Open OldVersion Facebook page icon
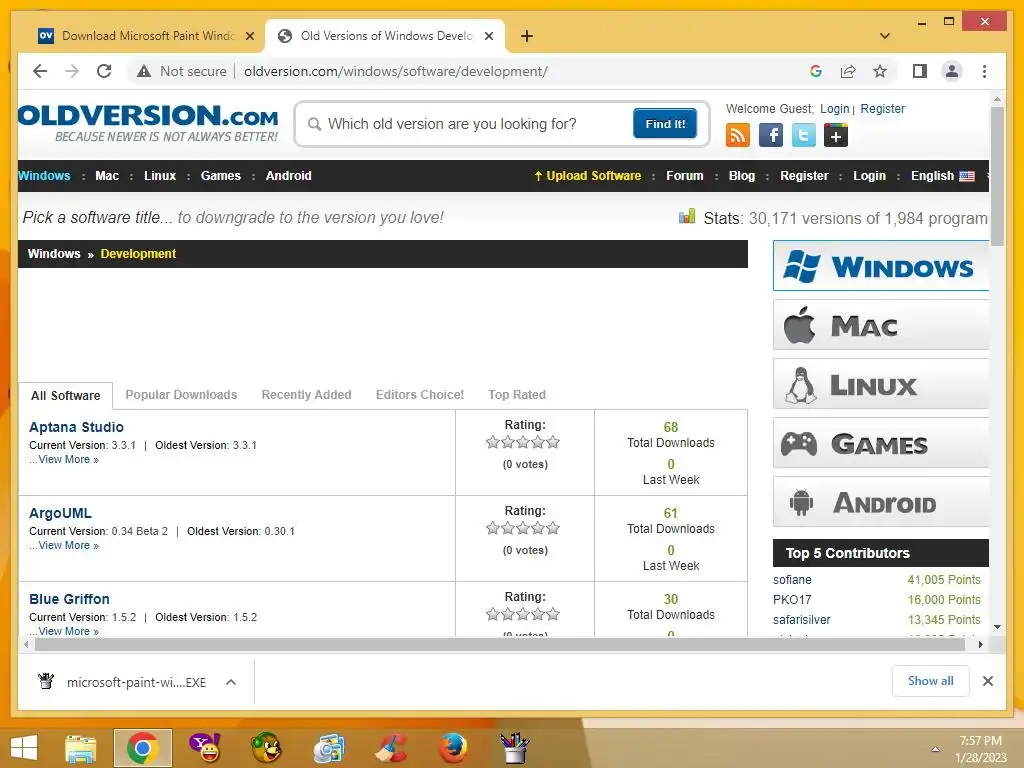Screen dimensions: 1024x768 coord(771,136)
